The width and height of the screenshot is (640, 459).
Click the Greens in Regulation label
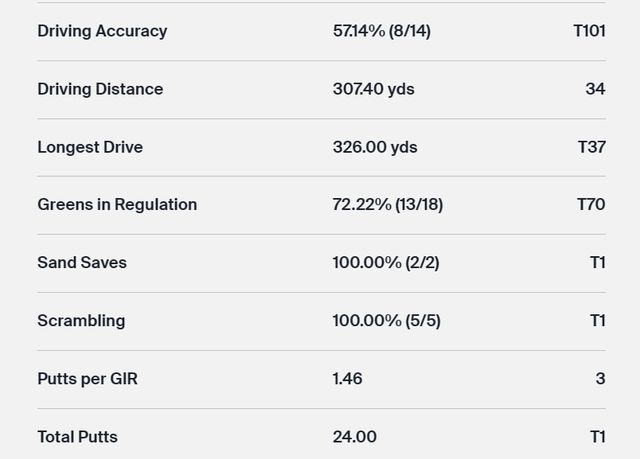[117, 205]
